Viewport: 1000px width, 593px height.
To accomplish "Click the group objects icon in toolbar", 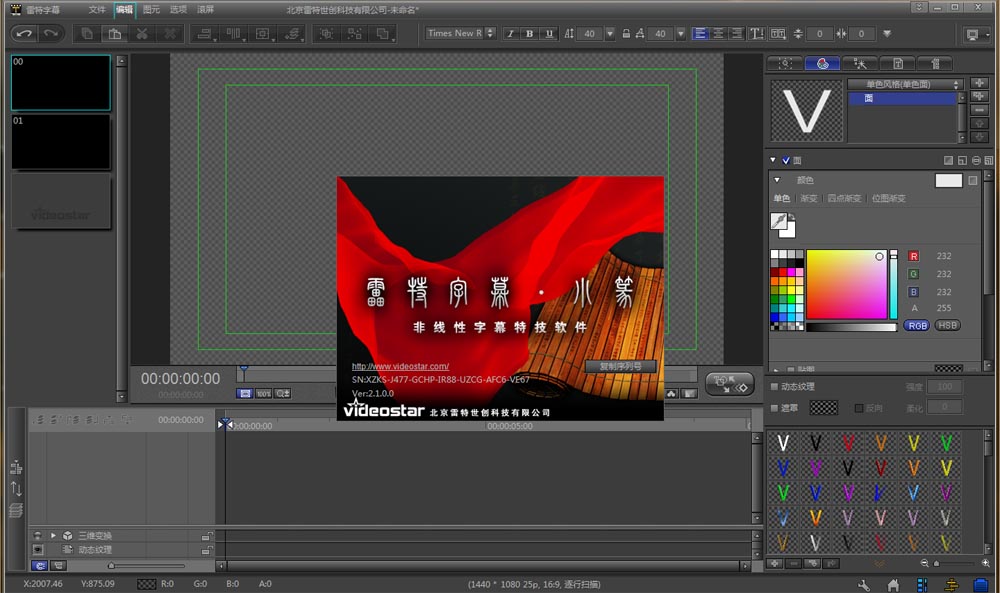I will pos(327,34).
